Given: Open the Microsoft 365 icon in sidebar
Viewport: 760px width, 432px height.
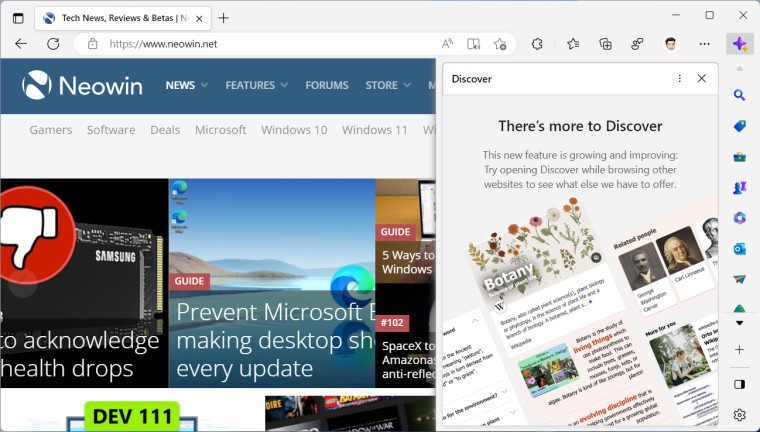Looking at the screenshot, I should [739, 218].
